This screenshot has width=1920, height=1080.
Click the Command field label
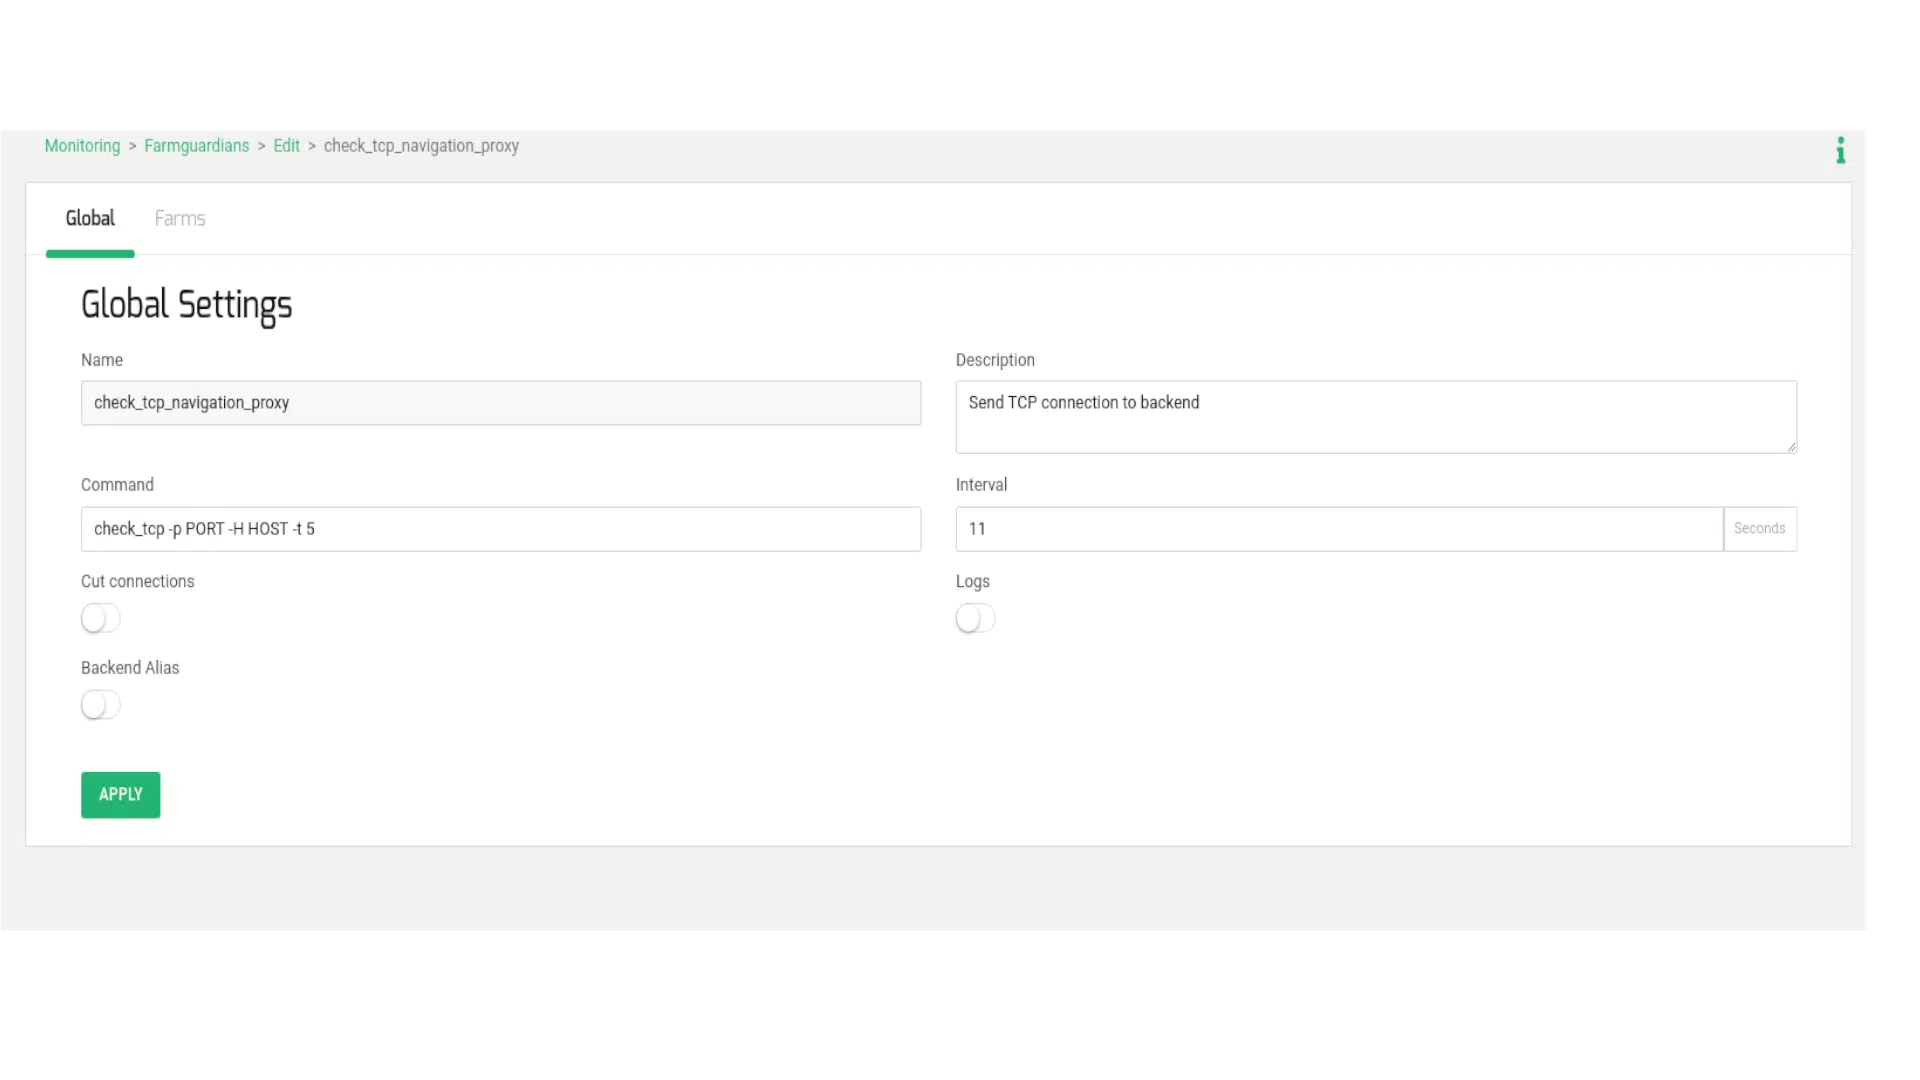point(117,485)
